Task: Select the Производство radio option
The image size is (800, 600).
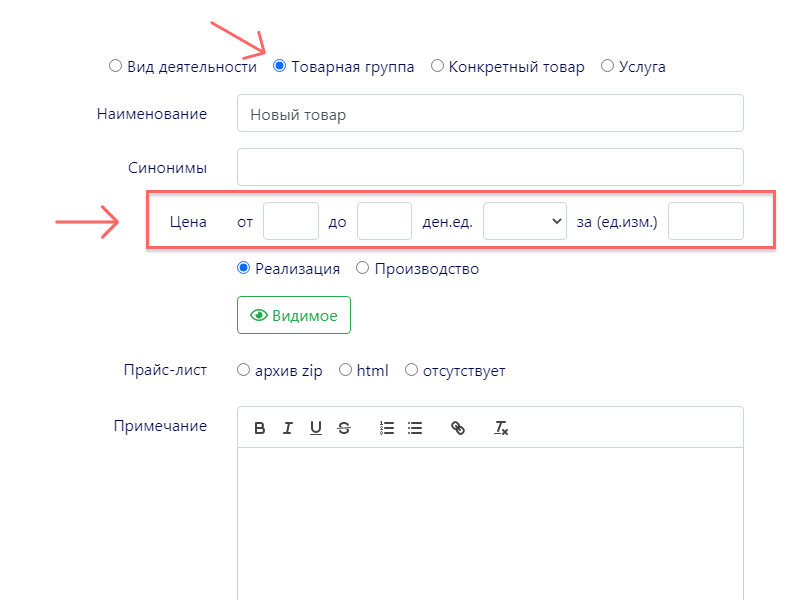Action: pos(362,268)
